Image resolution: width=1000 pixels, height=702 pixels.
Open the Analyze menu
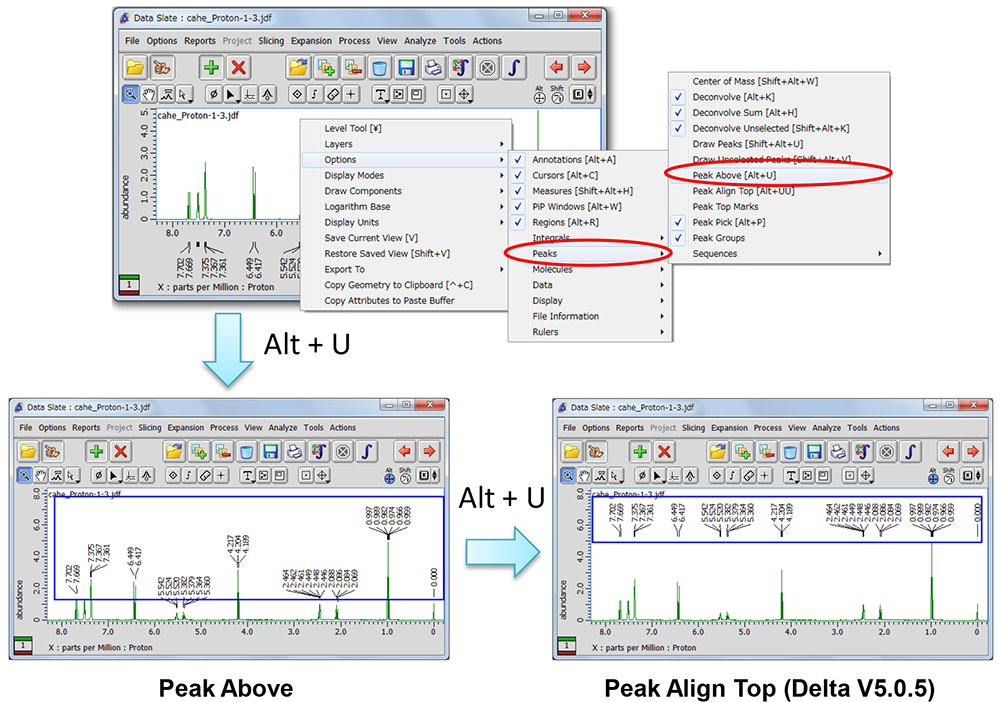pyautogui.click(x=420, y=41)
